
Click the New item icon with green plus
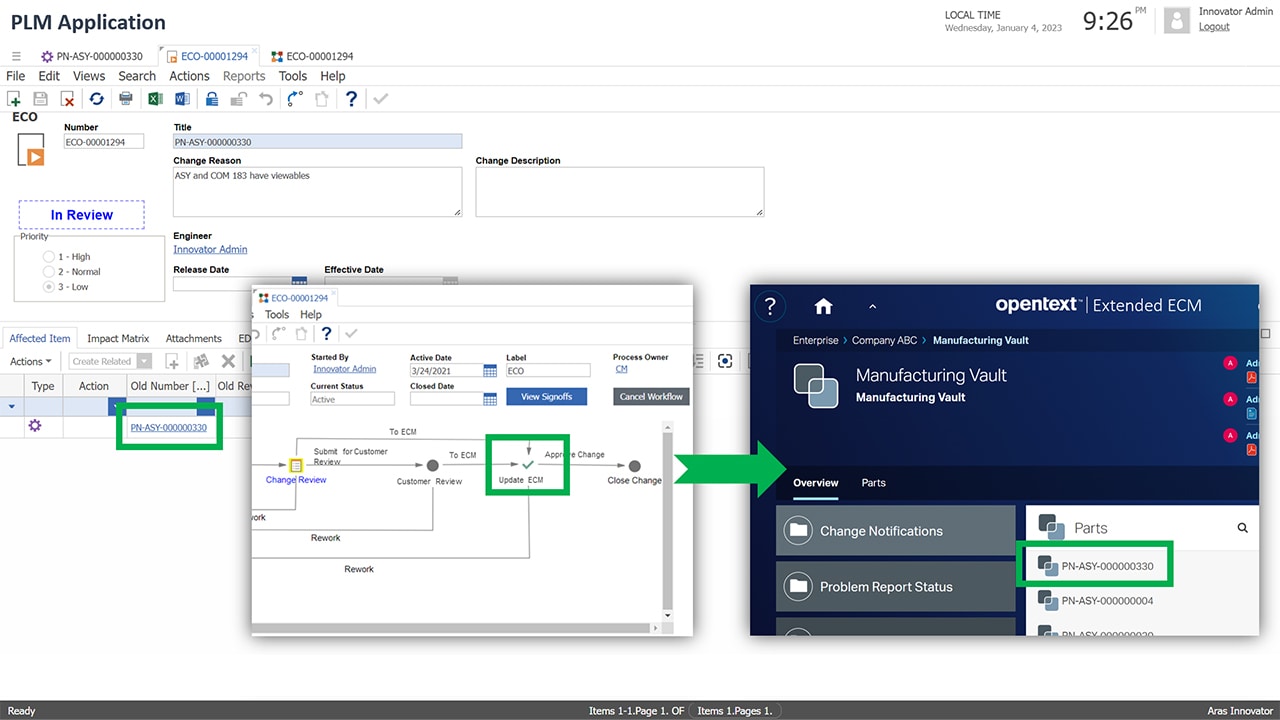pos(14,99)
